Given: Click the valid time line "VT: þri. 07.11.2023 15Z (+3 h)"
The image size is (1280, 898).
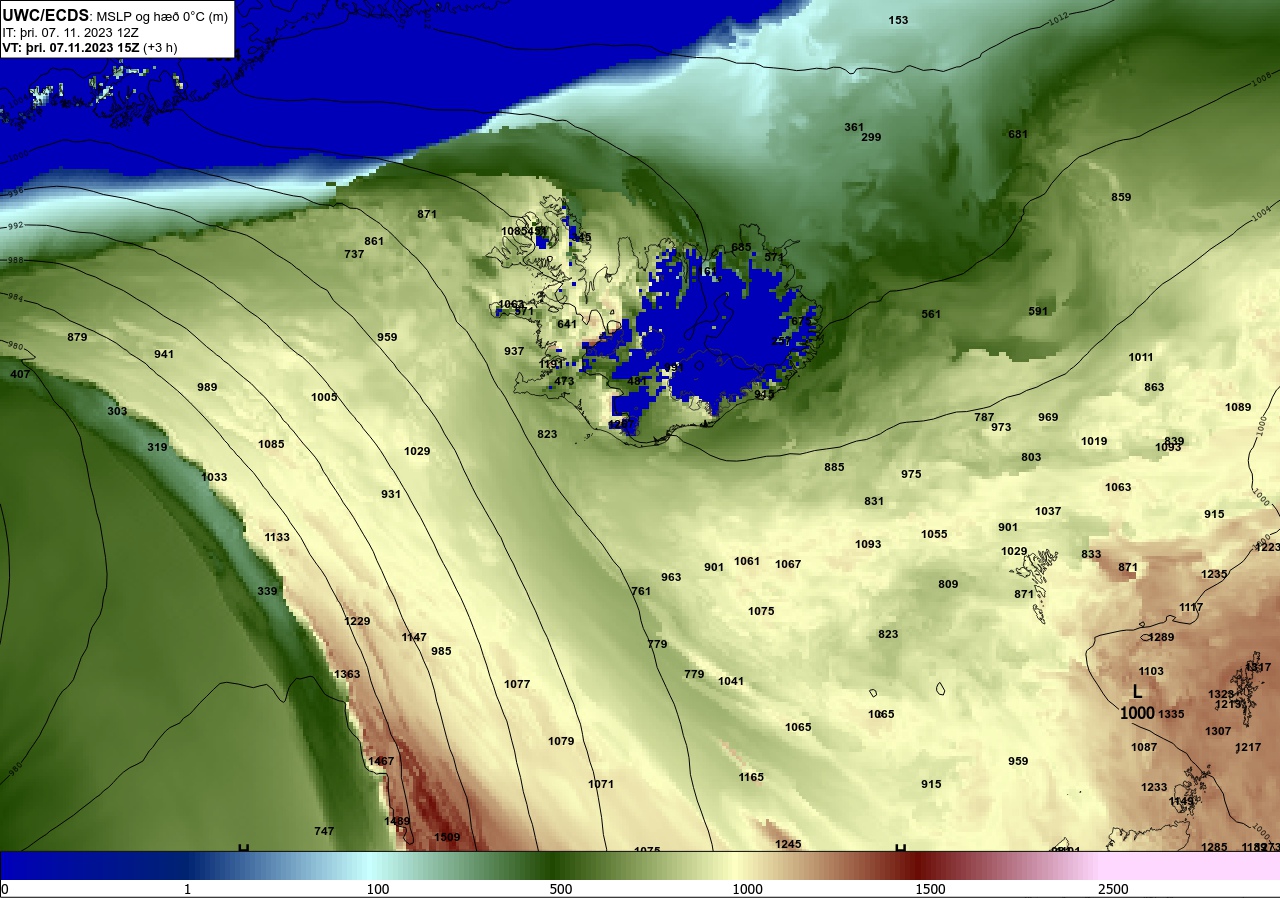Looking at the screenshot, I should 90,47.
